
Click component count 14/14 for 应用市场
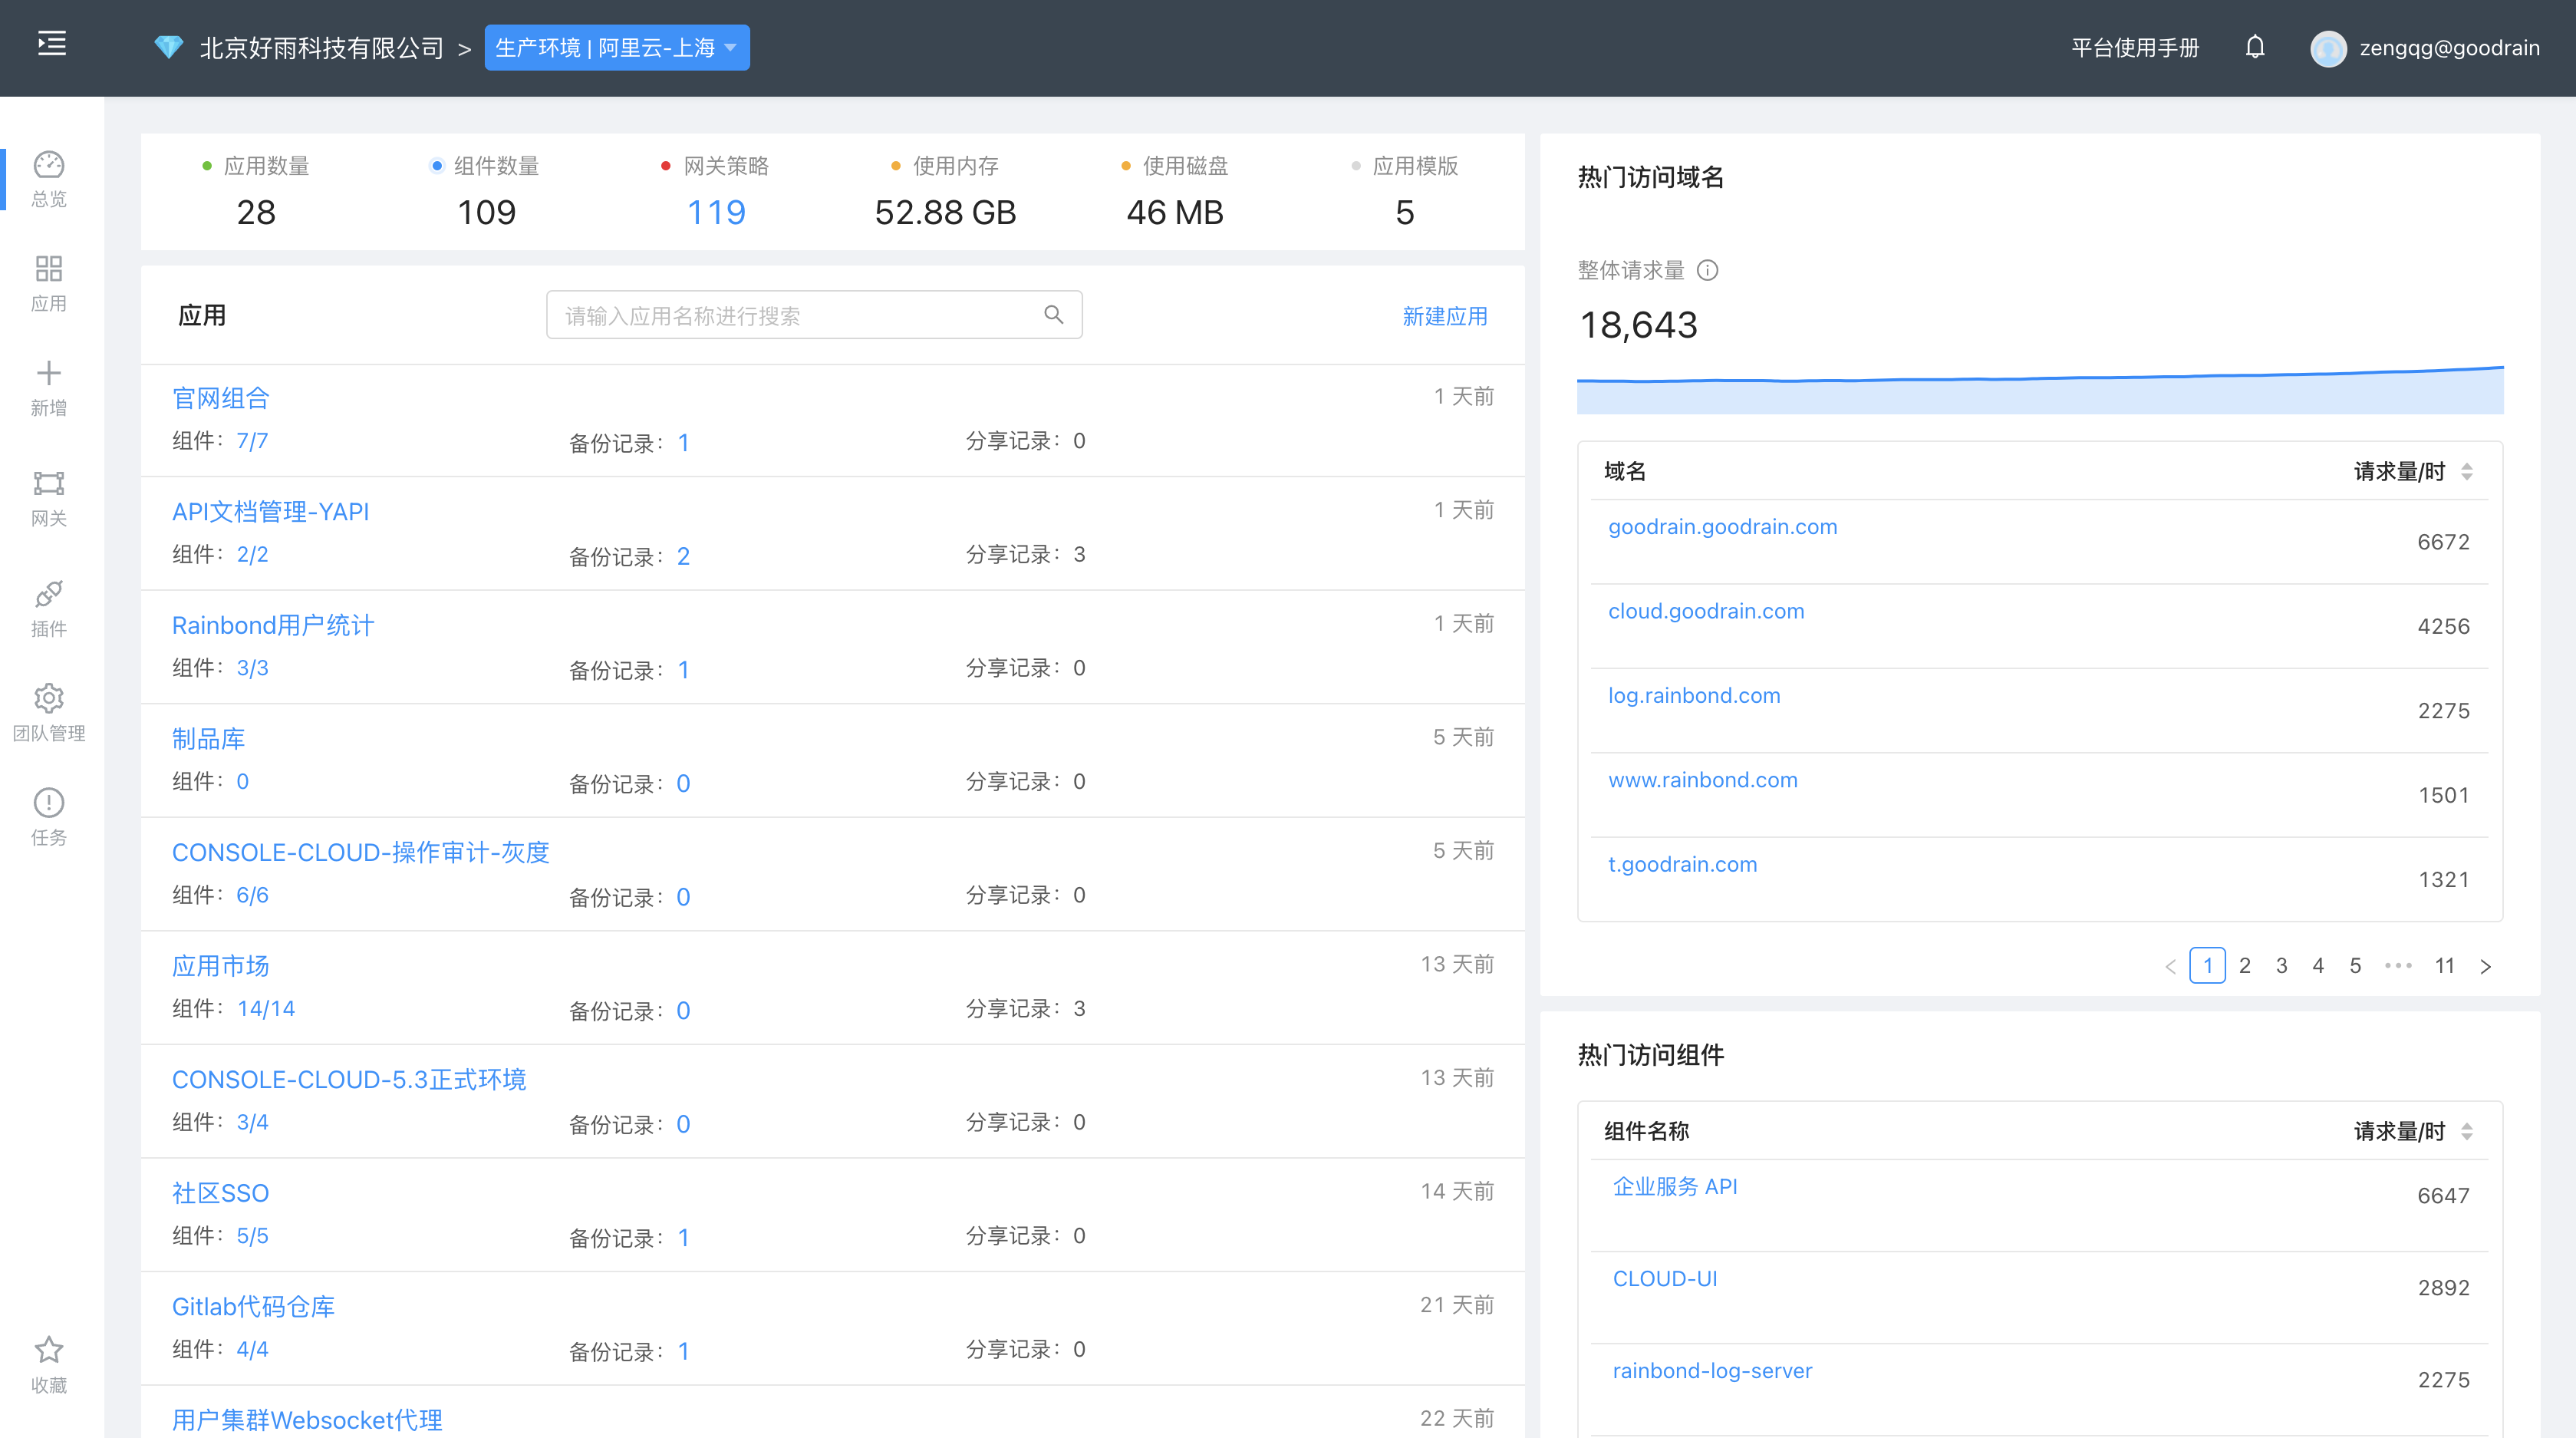pyautogui.click(x=266, y=1008)
